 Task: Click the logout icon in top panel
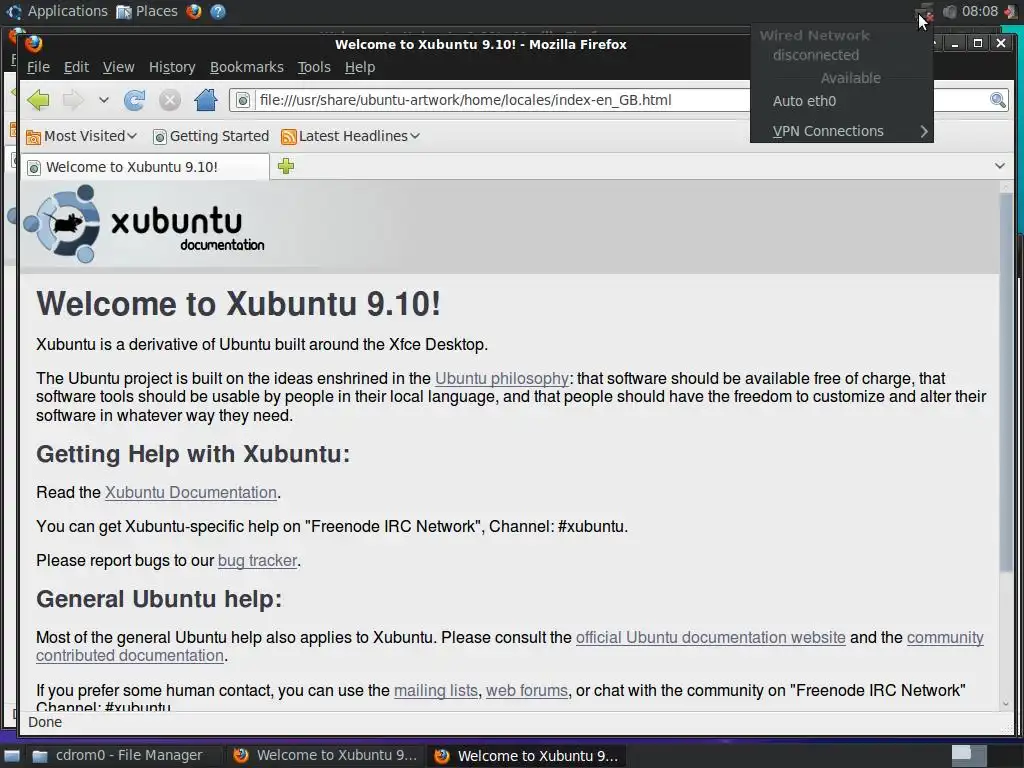tap(1011, 12)
